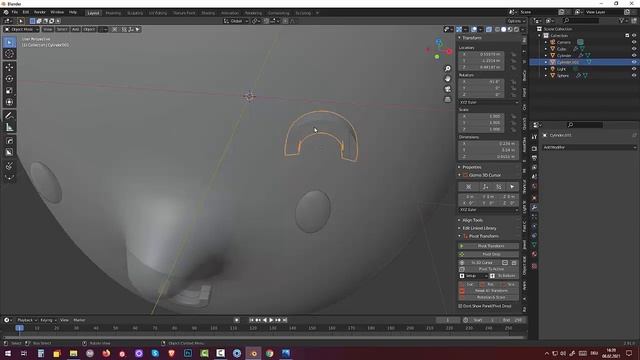640x360 pixels.
Task: Switch to the Layout workspace tab
Action: point(93,13)
